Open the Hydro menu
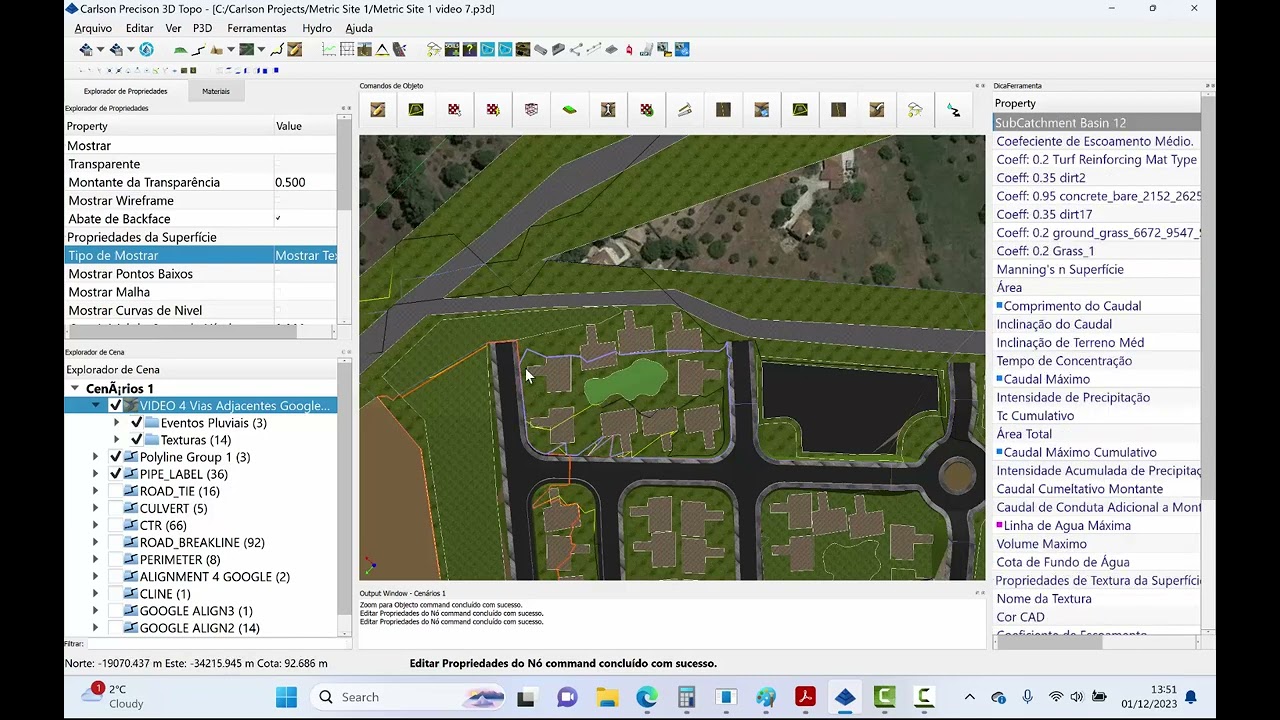Viewport: 1280px width, 720px height. click(317, 28)
